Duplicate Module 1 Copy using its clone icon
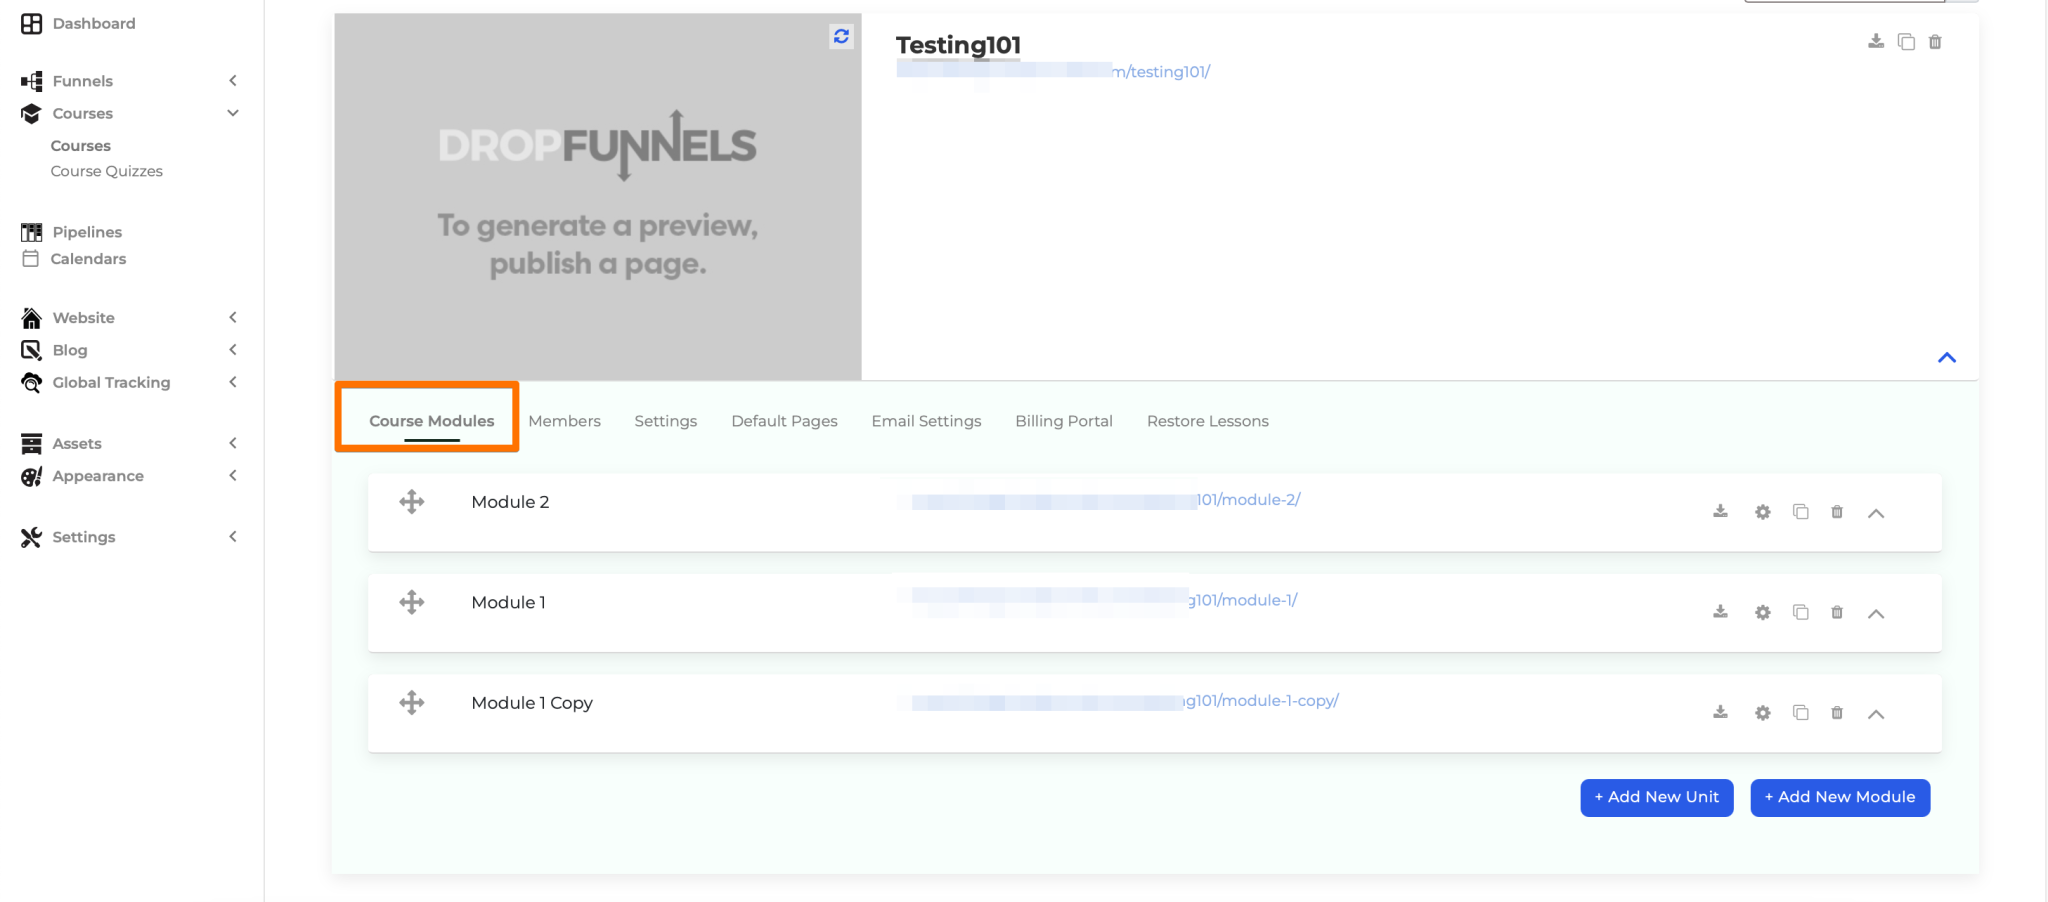 [1800, 712]
